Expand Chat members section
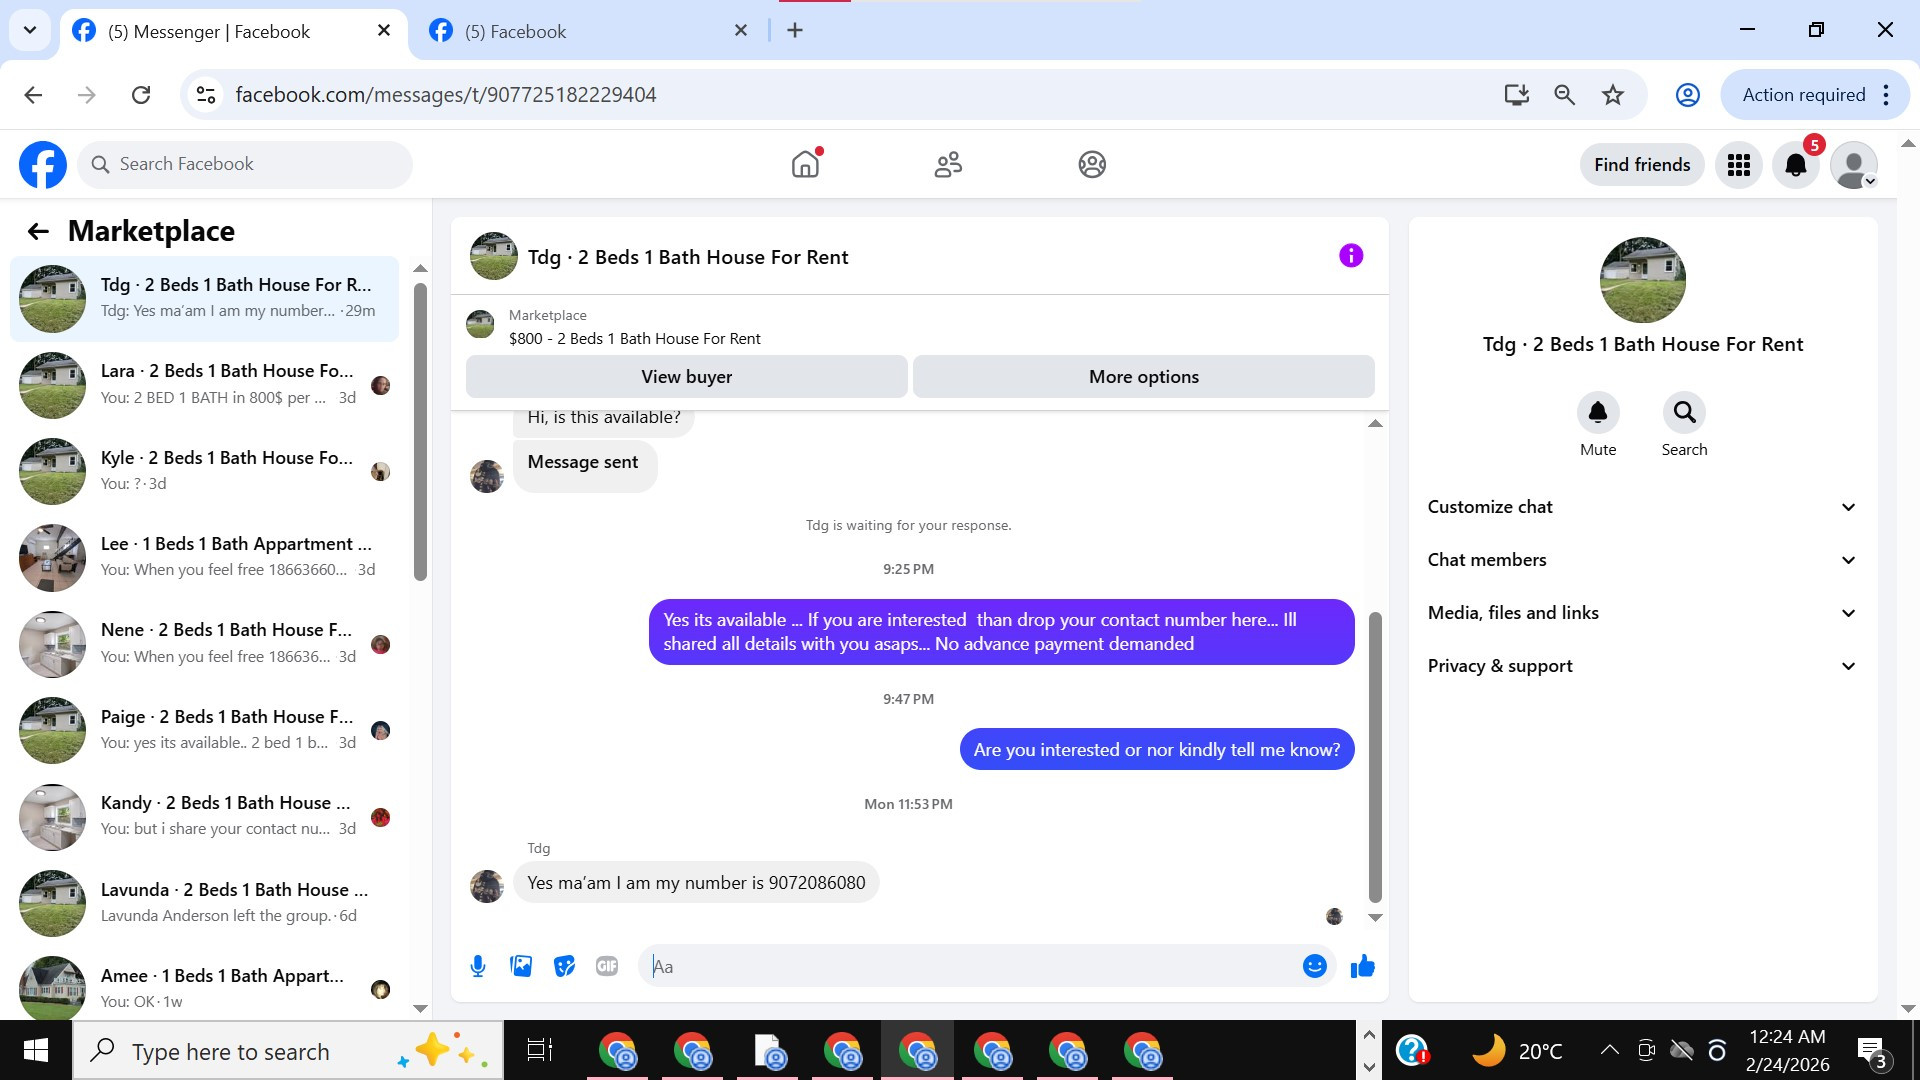The image size is (1920, 1080). click(1642, 560)
